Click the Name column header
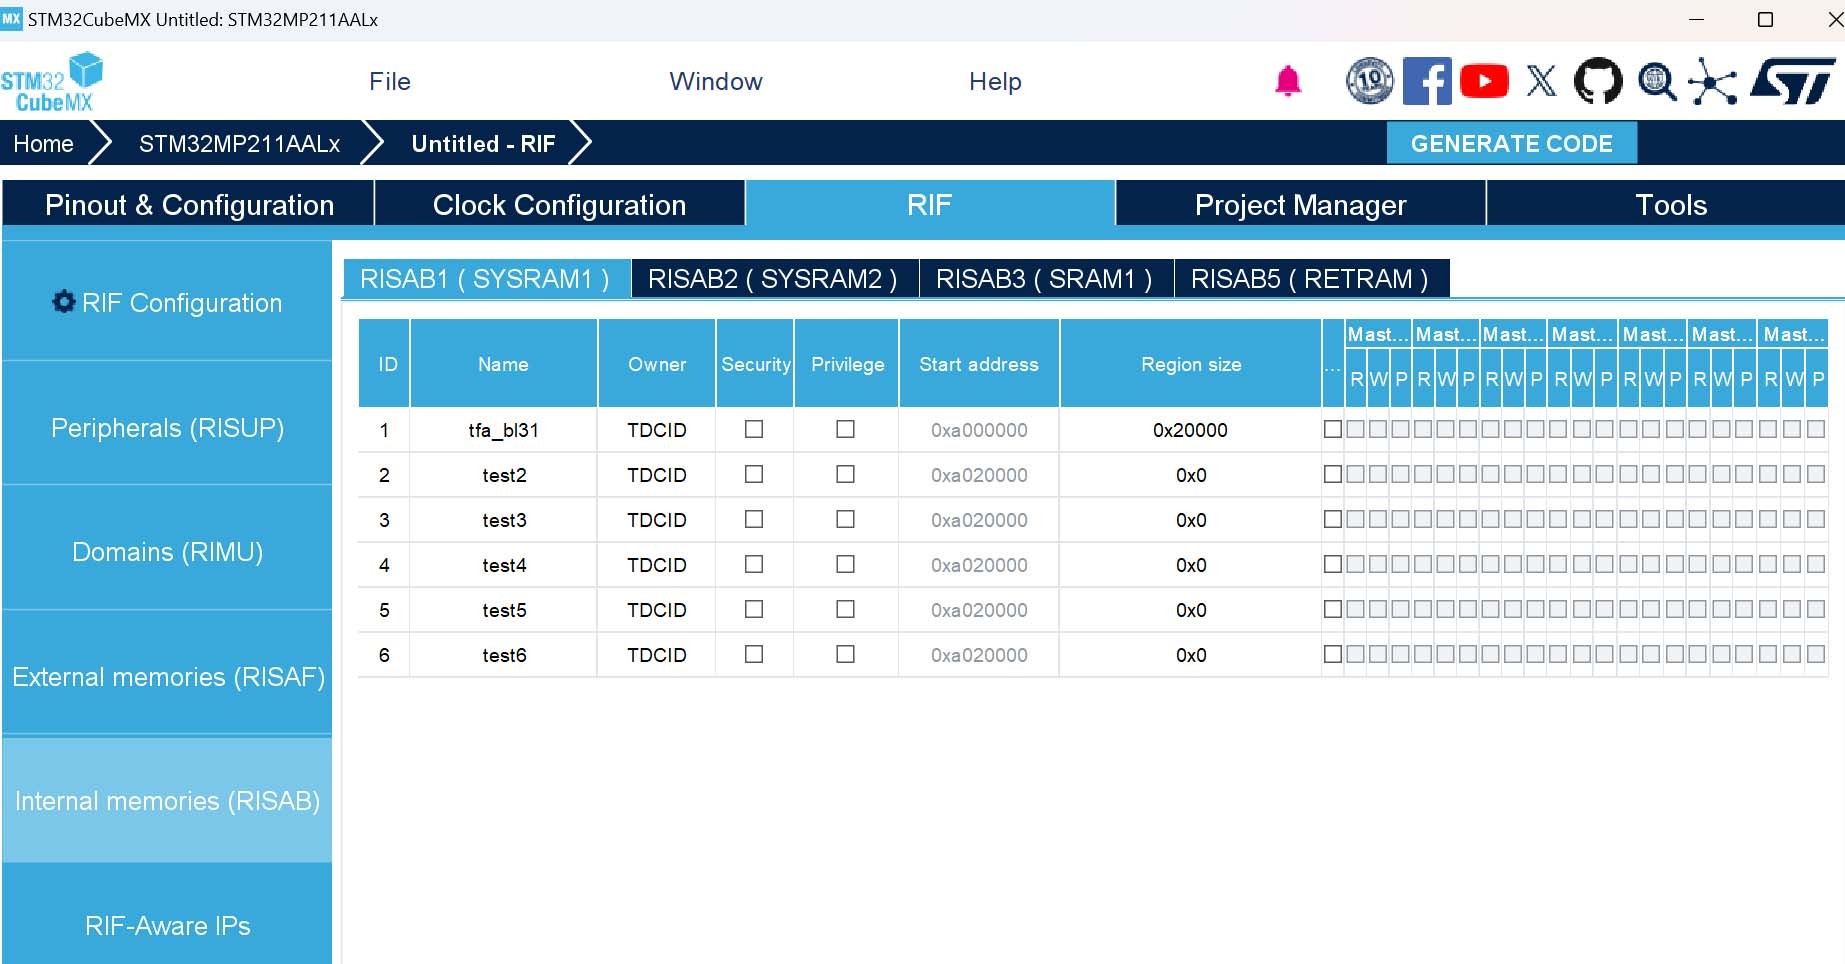 point(503,364)
